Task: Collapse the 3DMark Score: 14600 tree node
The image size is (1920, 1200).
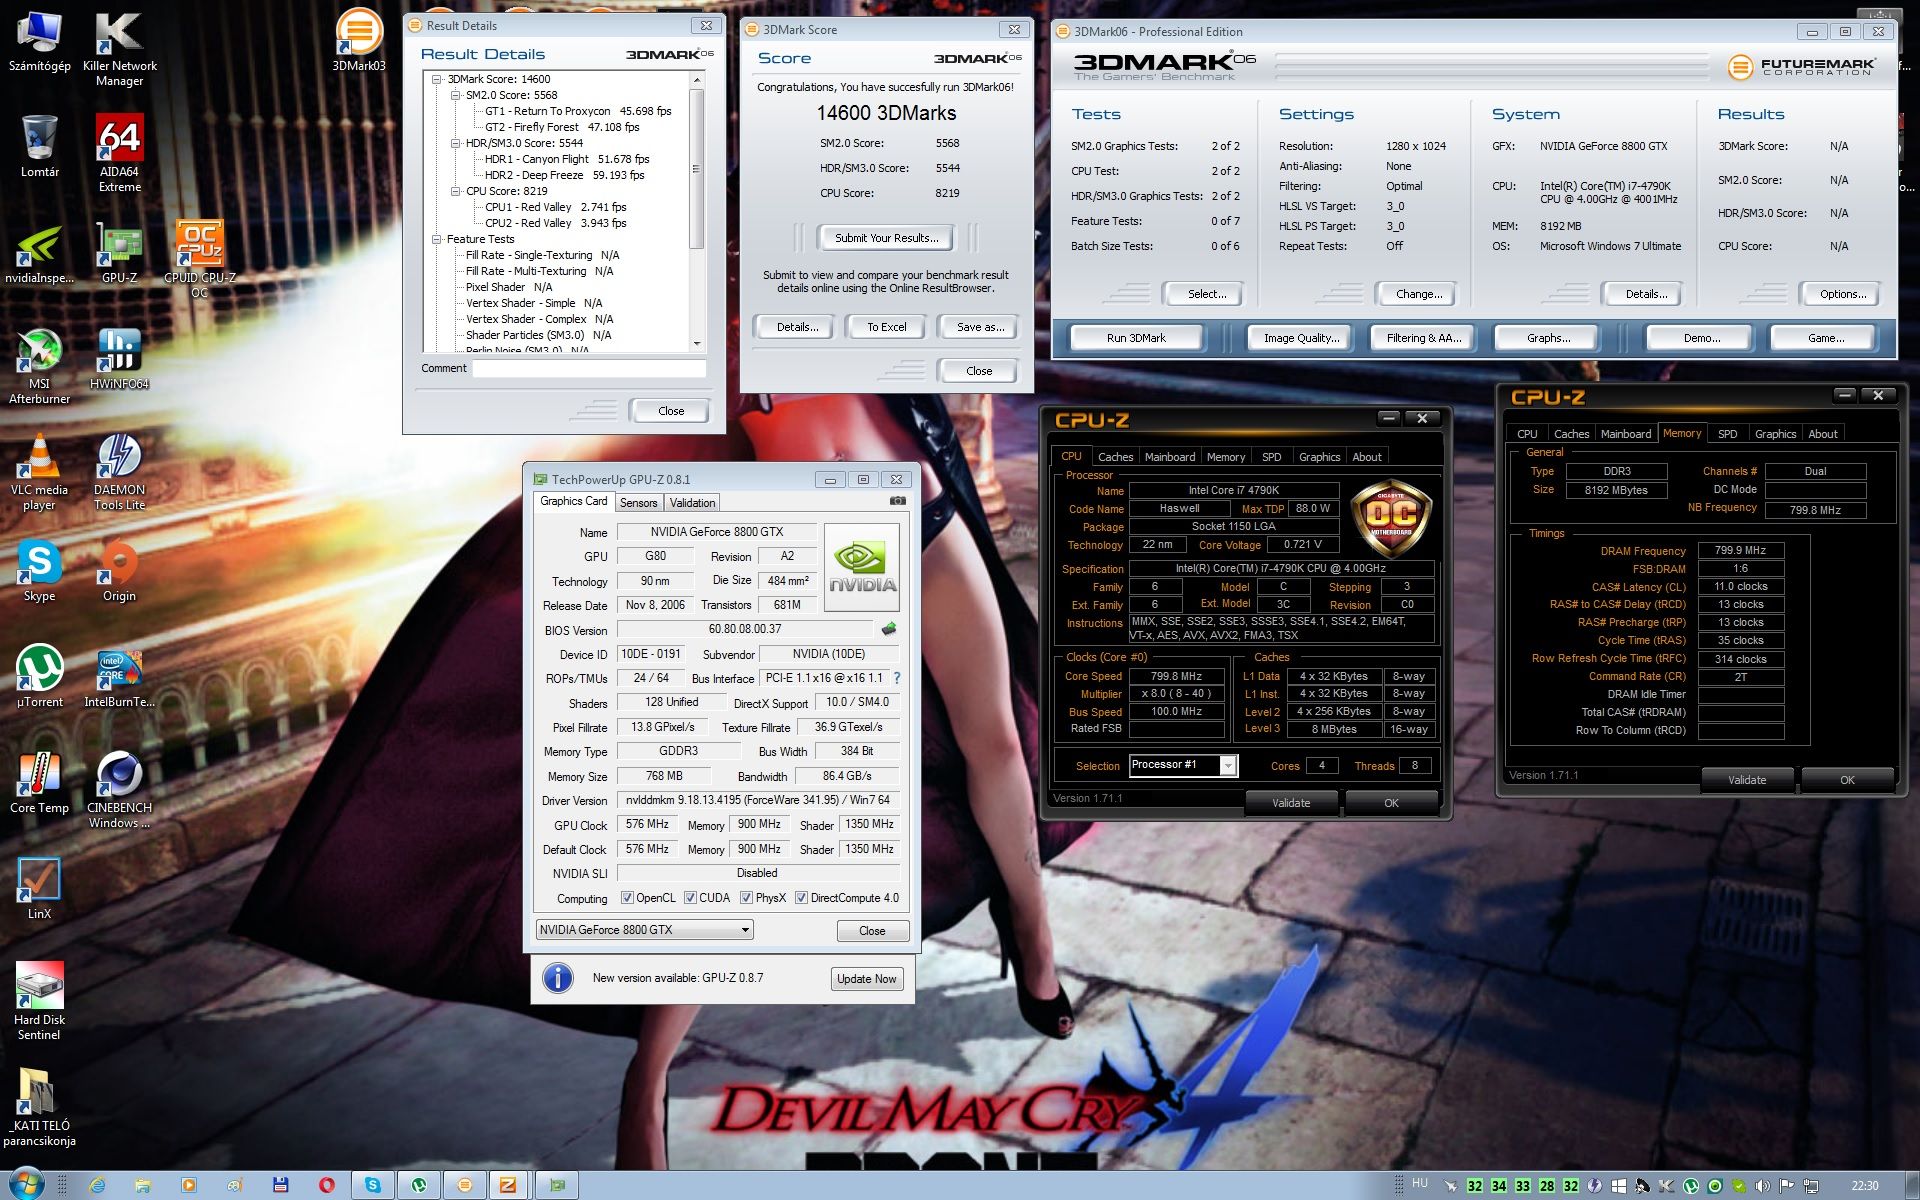Action: click(437, 79)
